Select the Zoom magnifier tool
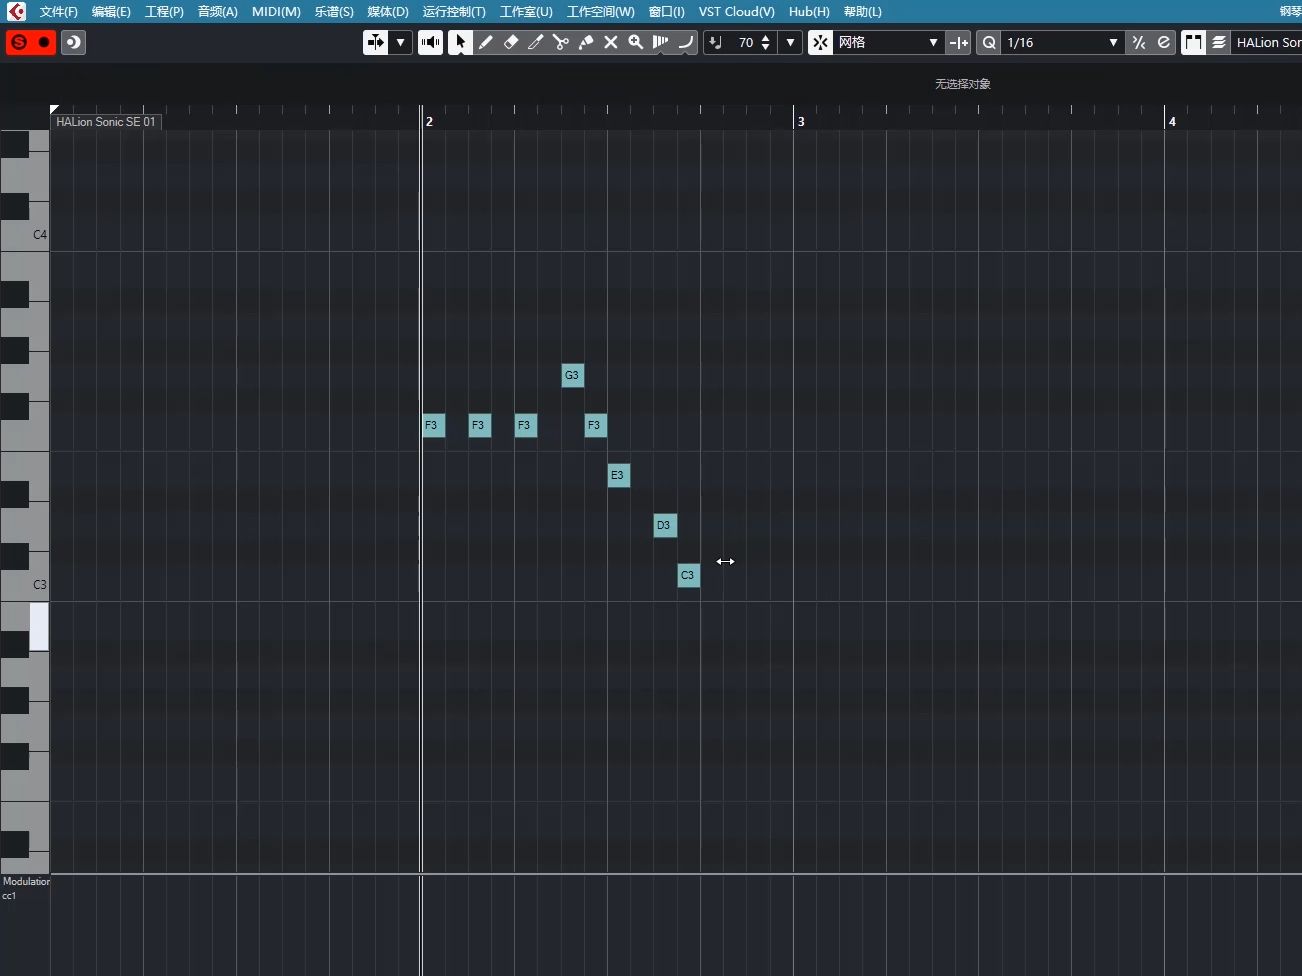Viewport: 1302px width, 976px height. point(636,43)
